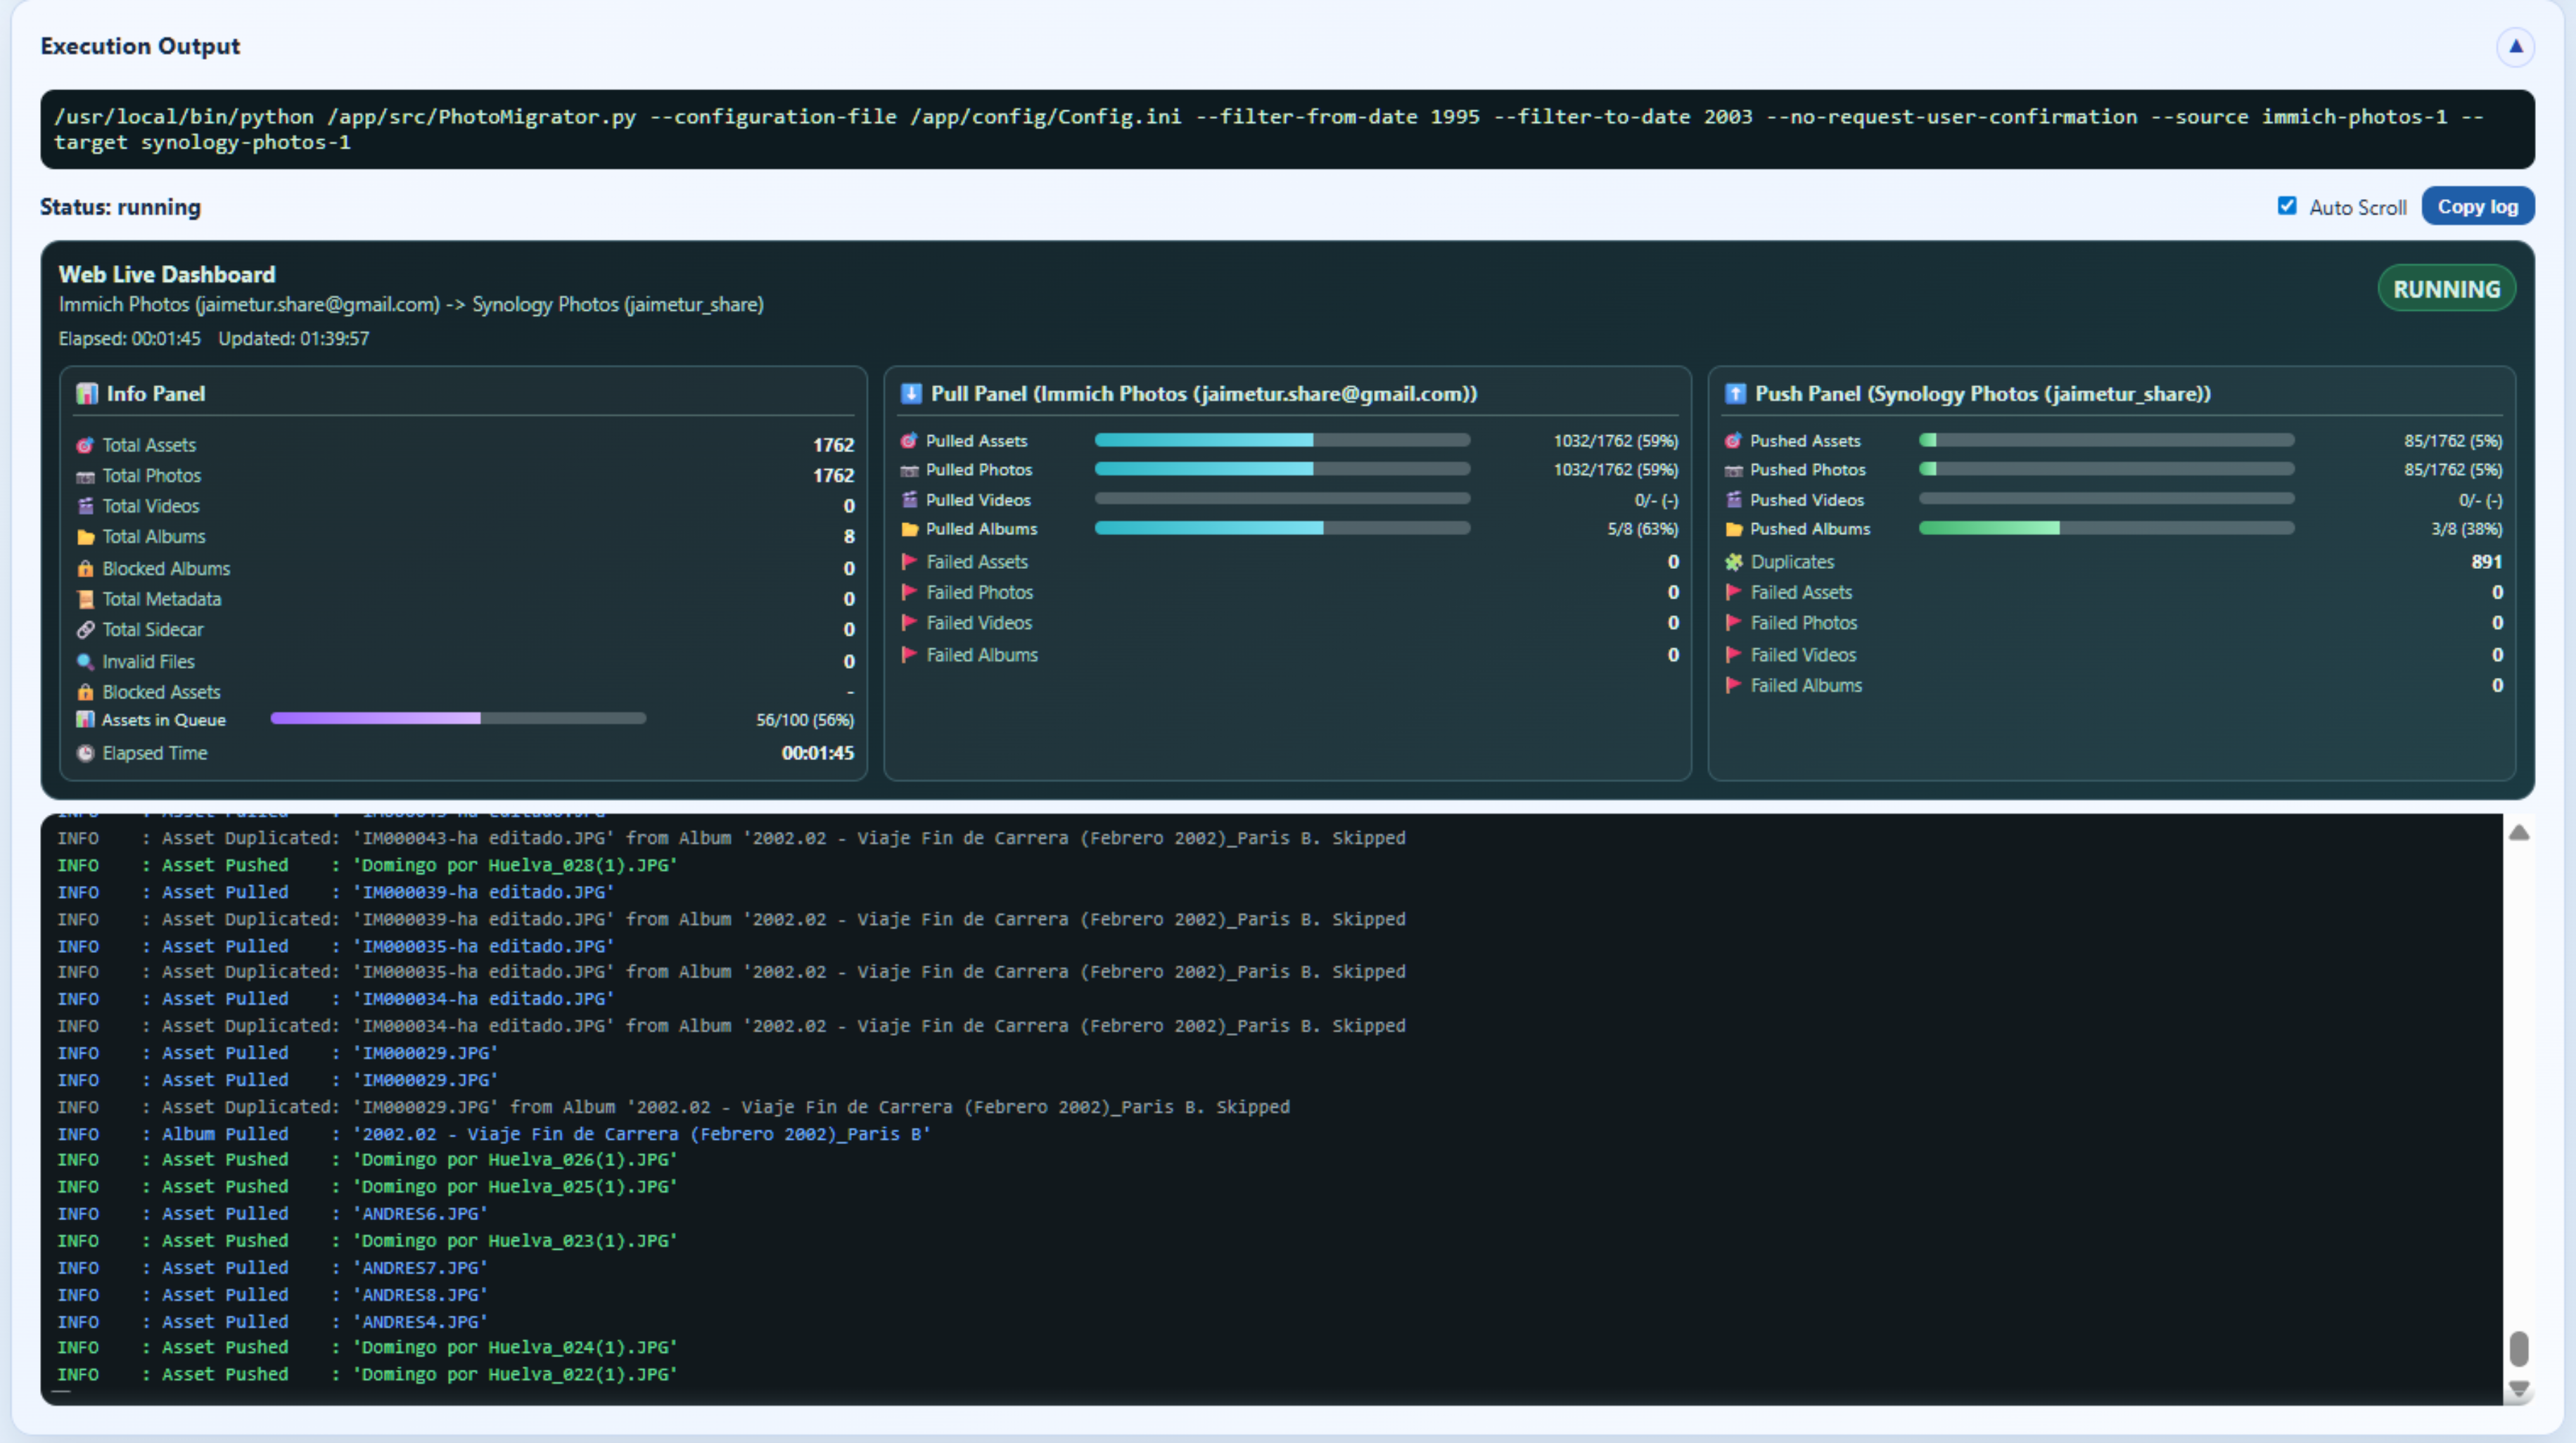Click the Duplicates puzzle piece icon
The image size is (2576, 1443).
(1734, 562)
